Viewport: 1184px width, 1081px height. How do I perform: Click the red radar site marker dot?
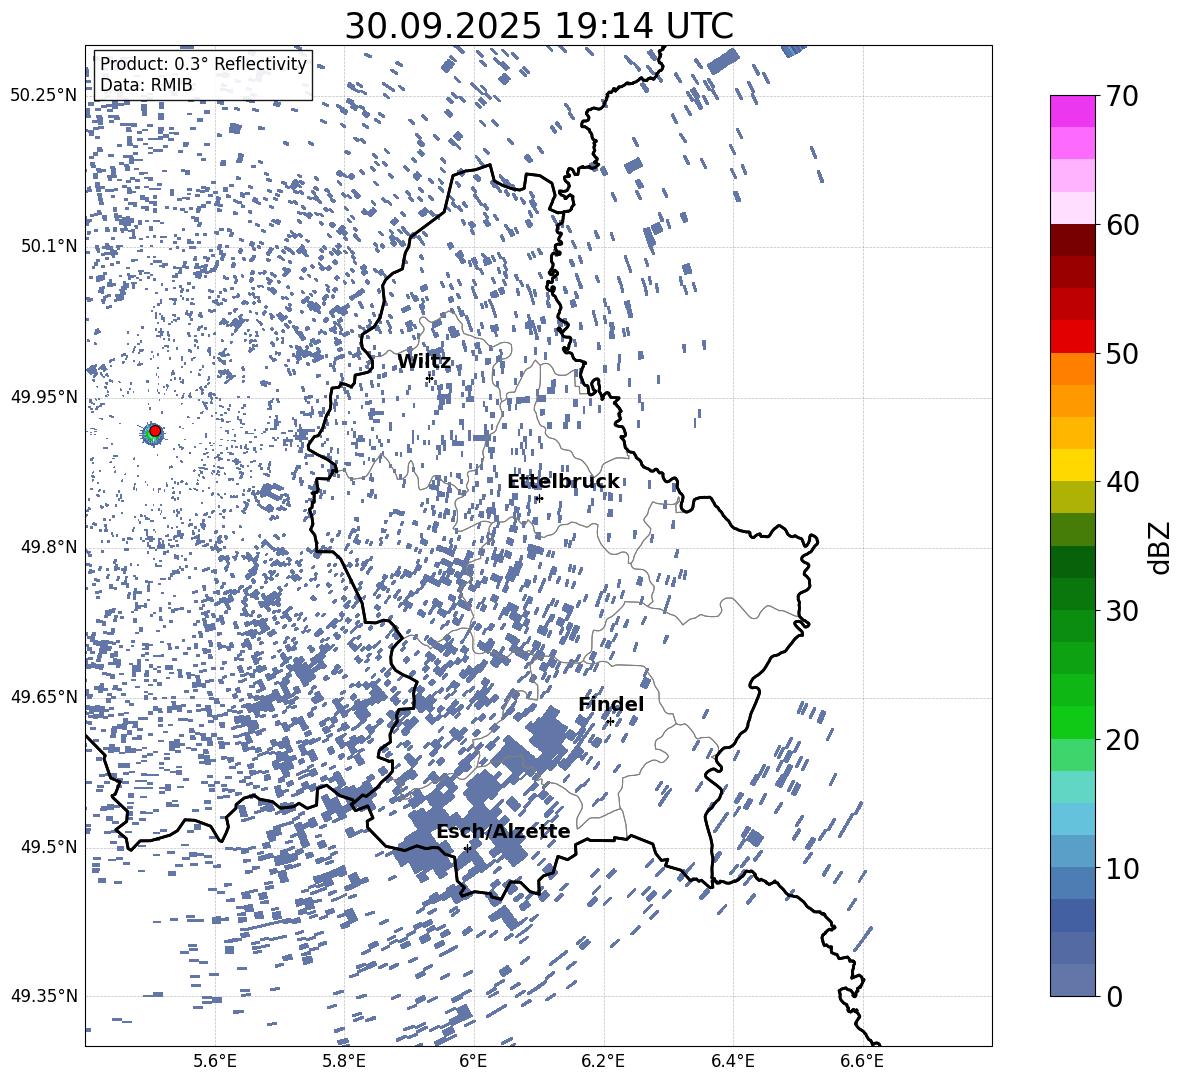point(155,431)
